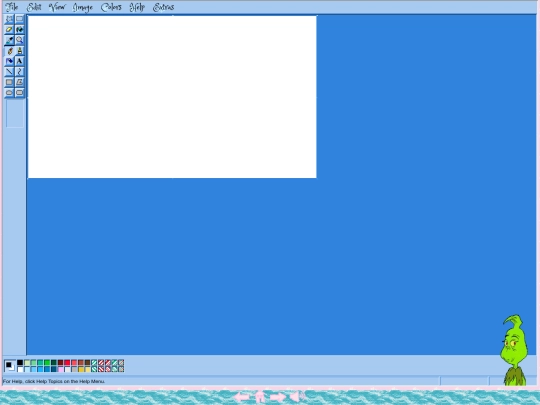Select the Curve tool

point(20,72)
